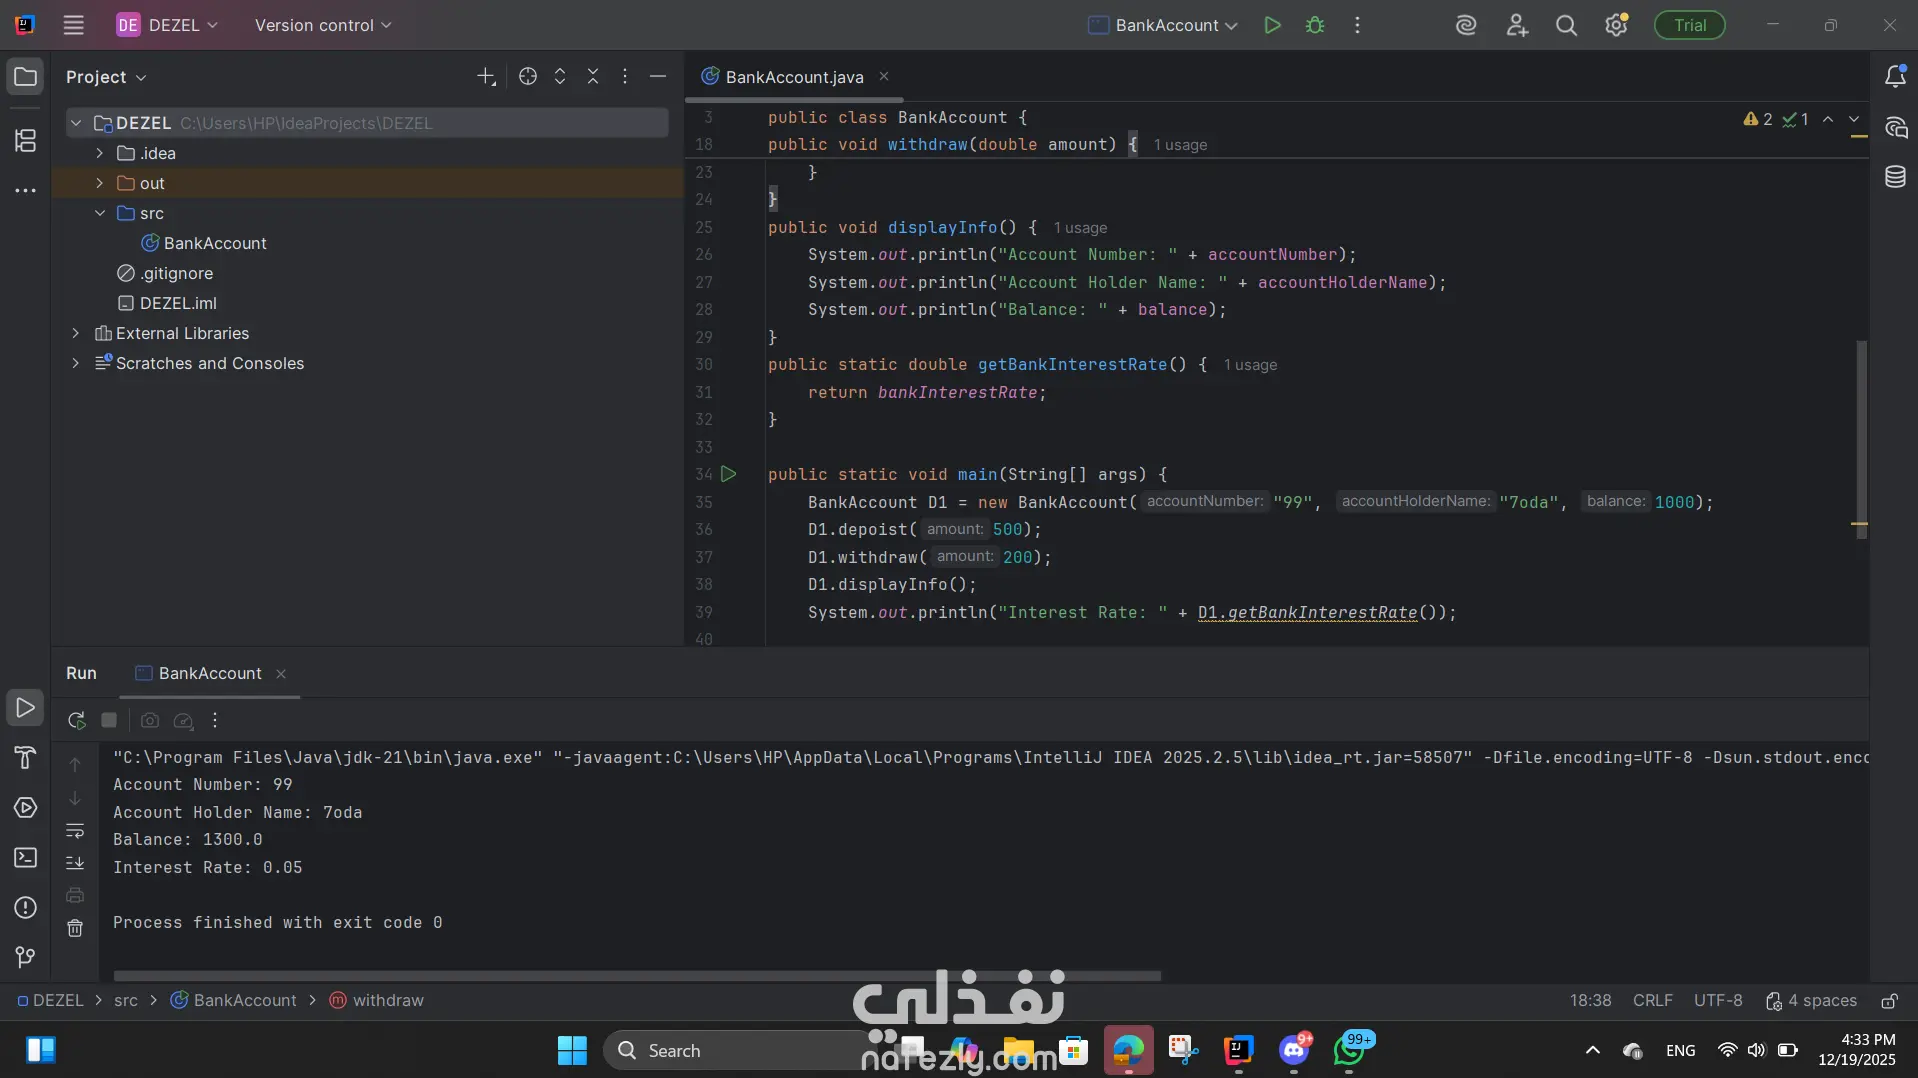Toggle the Run tool window
1918x1078 pixels.
[25, 708]
